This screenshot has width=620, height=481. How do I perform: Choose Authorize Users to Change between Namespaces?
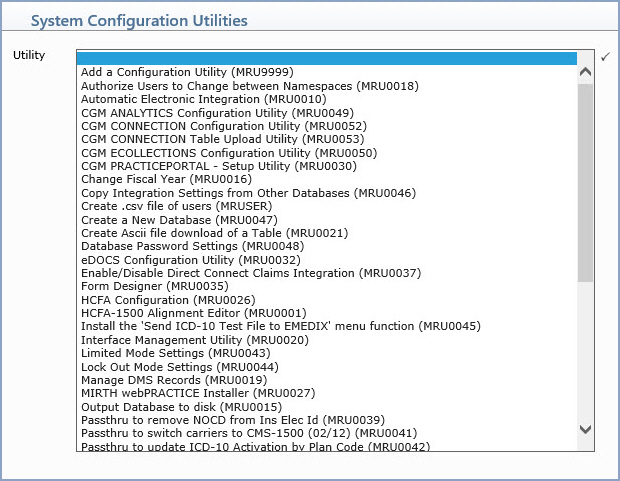(327, 86)
